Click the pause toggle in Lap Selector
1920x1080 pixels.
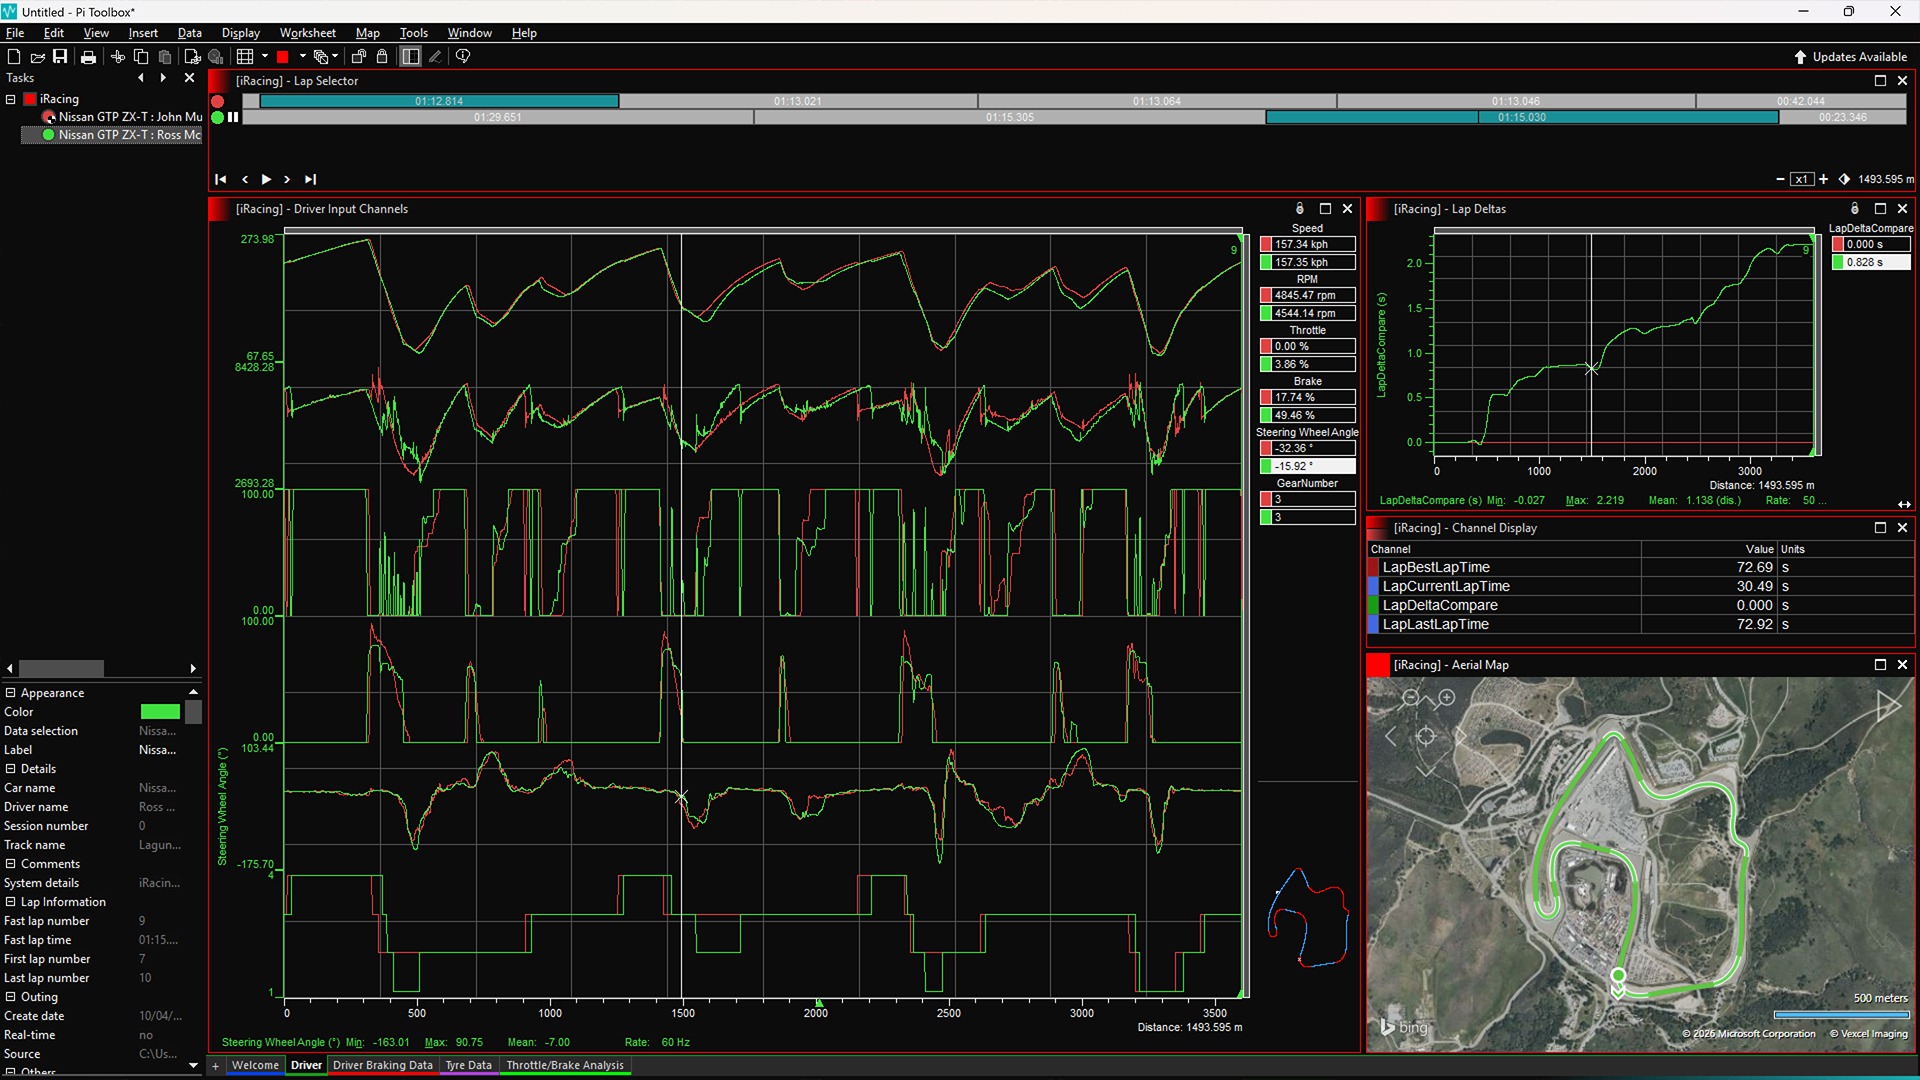pyautogui.click(x=232, y=117)
